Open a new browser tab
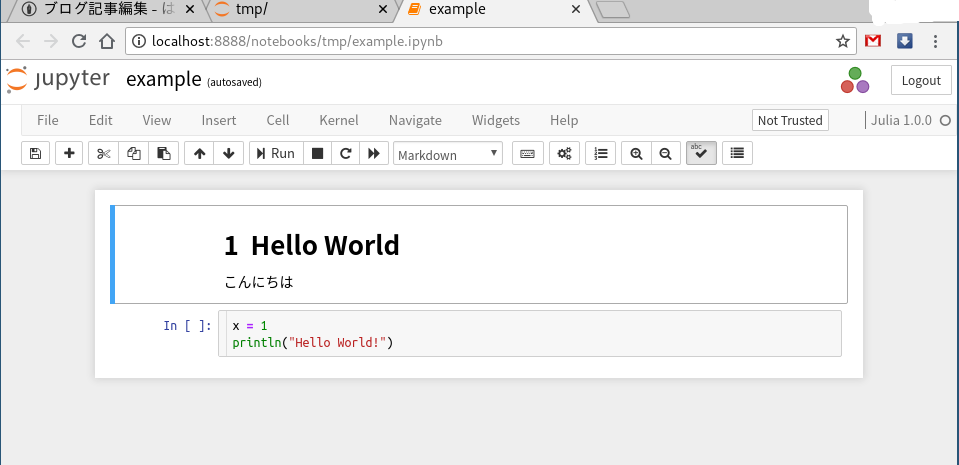This screenshot has width=959, height=465. (613, 10)
